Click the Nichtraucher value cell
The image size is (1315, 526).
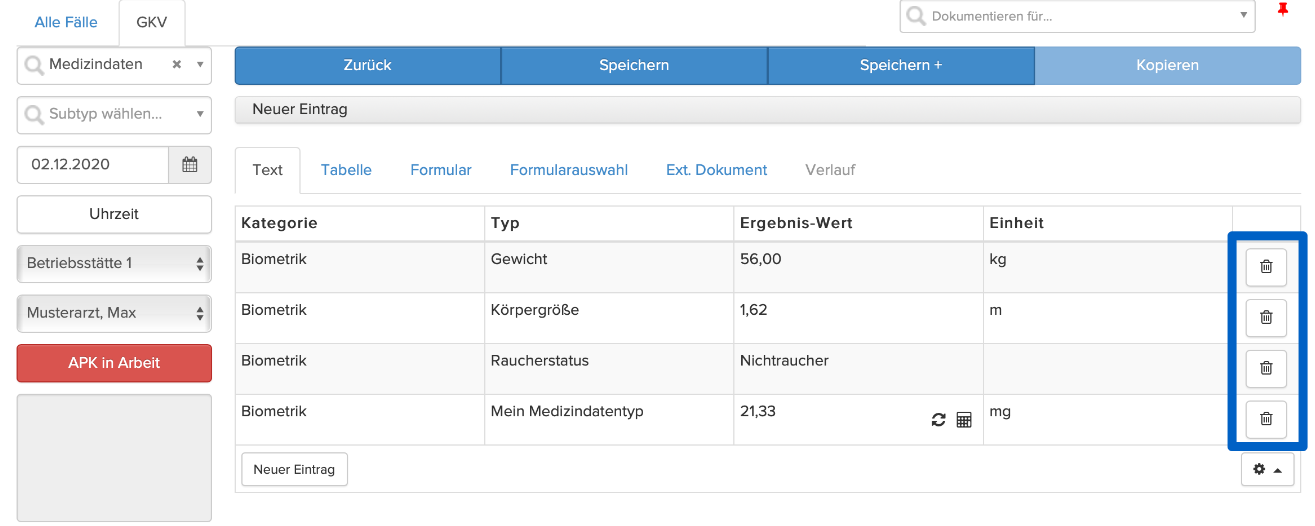(x=858, y=369)
